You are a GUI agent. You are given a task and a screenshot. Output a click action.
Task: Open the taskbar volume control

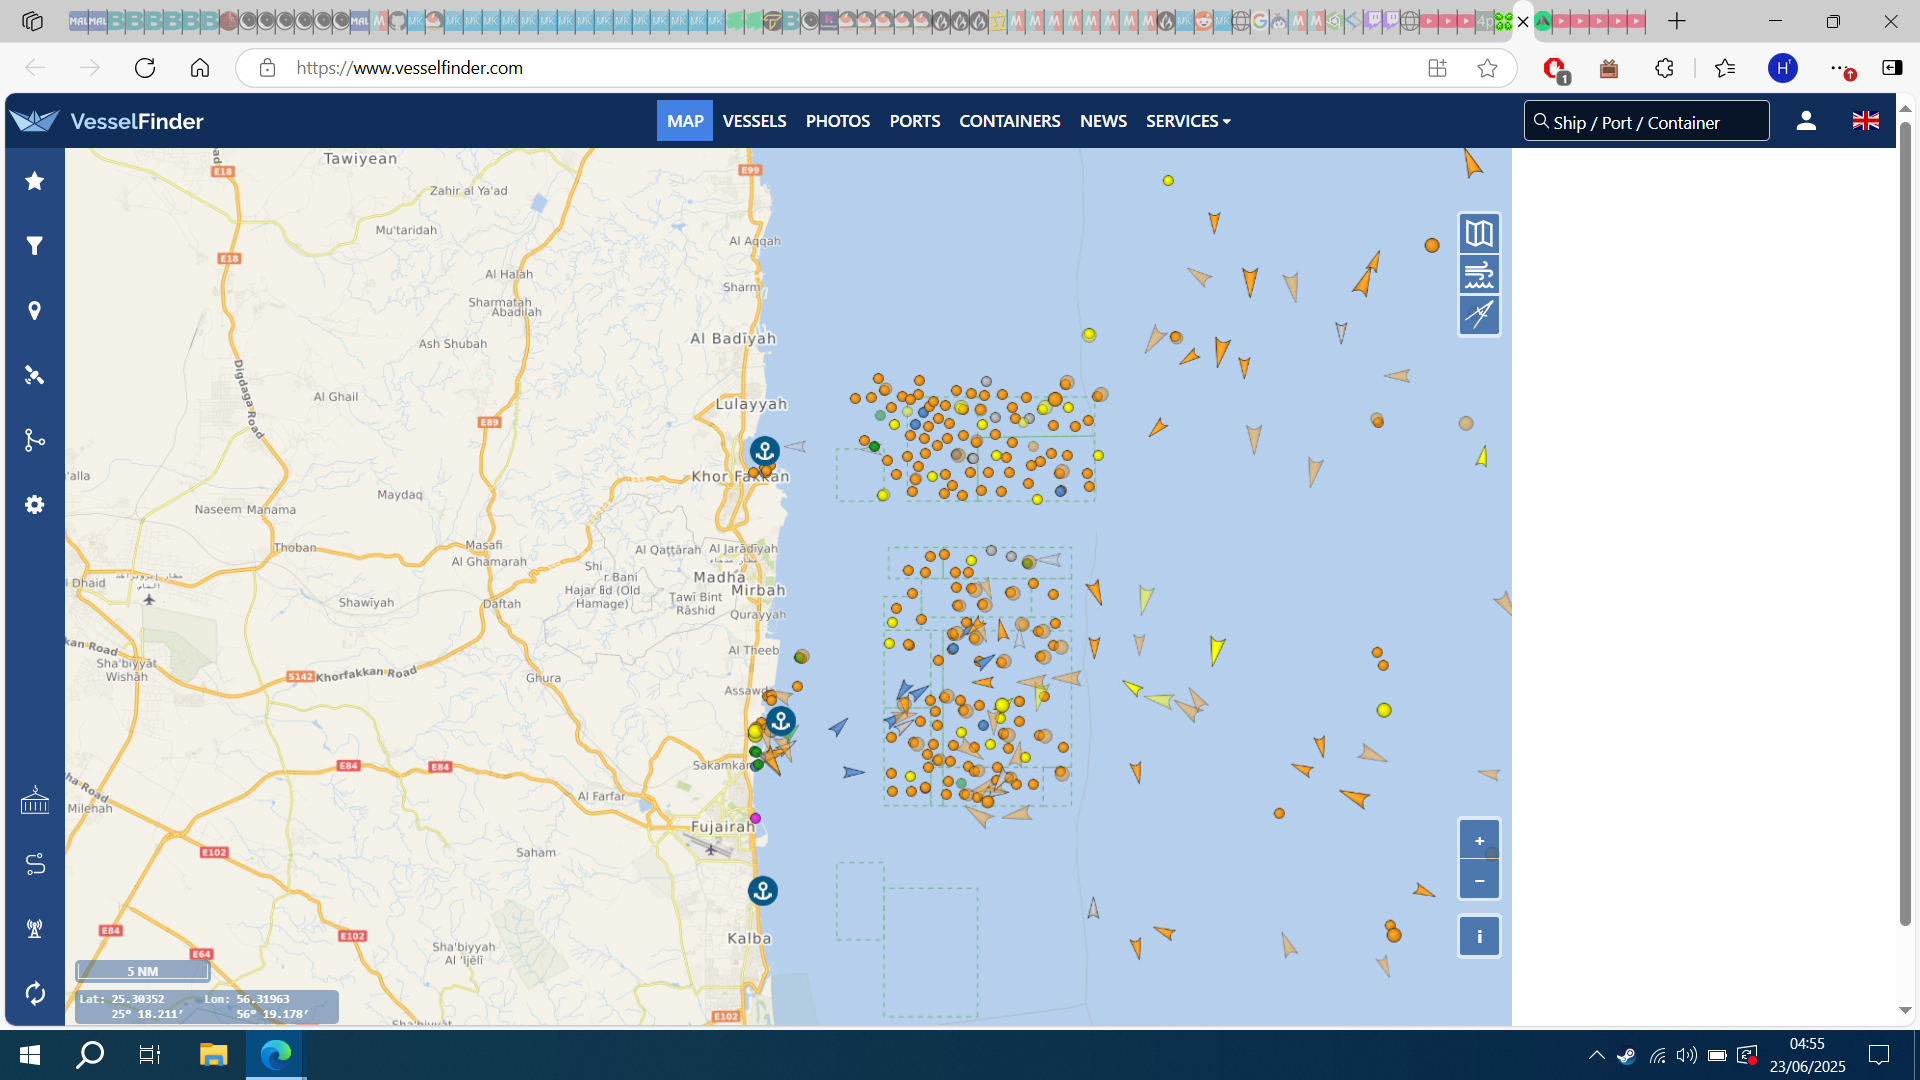pos(1687,1055)
